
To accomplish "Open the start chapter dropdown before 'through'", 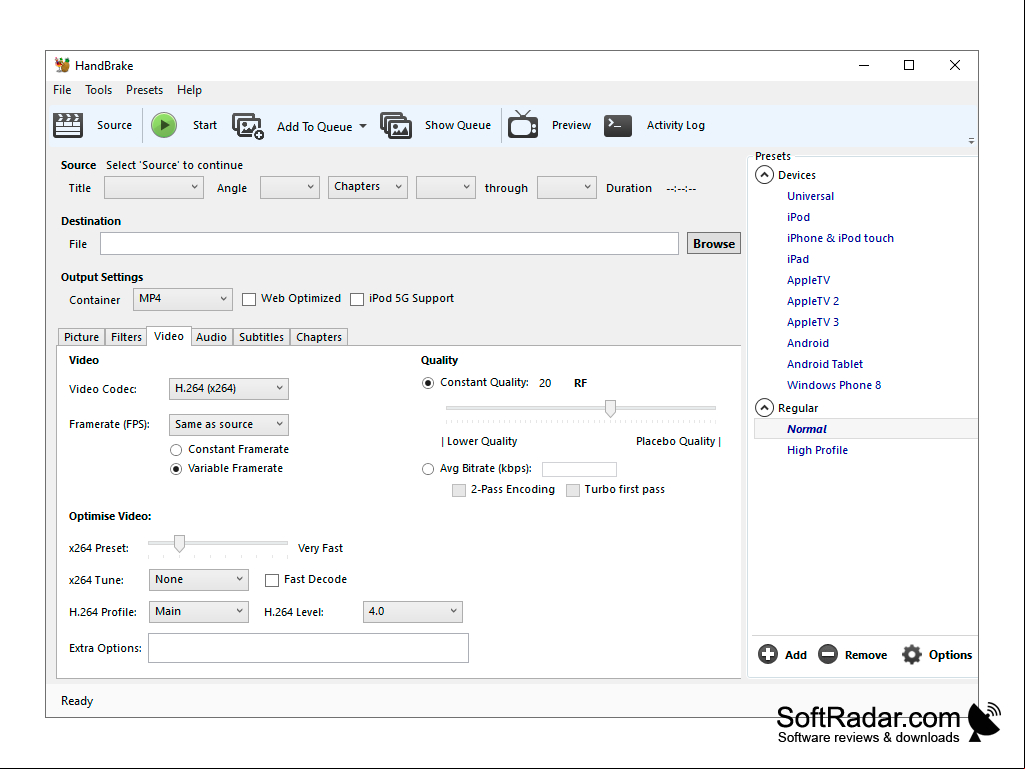I will 446,188.
